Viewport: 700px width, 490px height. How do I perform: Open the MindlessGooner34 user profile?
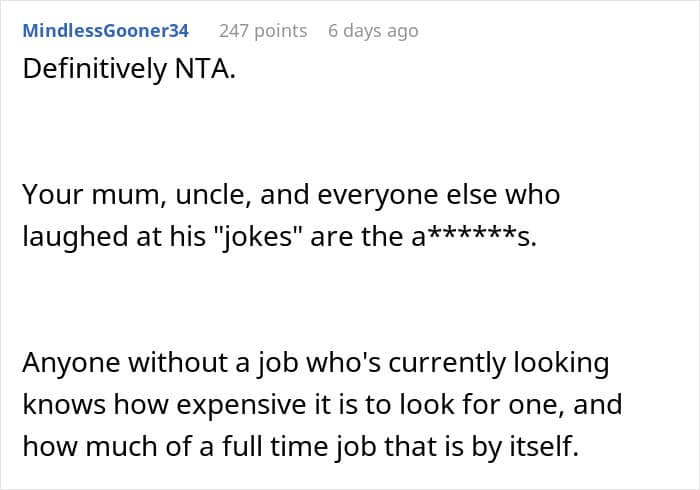point(105,30)
